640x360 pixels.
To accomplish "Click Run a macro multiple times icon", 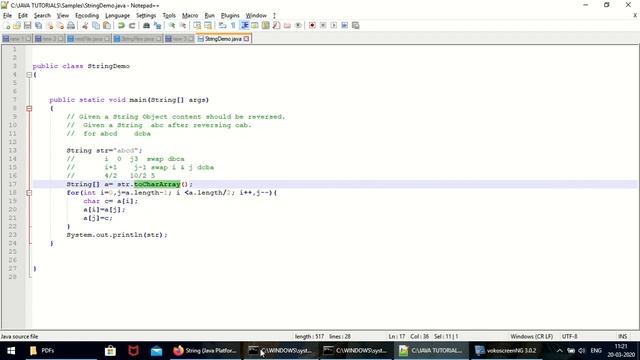I will coord(344,25).
